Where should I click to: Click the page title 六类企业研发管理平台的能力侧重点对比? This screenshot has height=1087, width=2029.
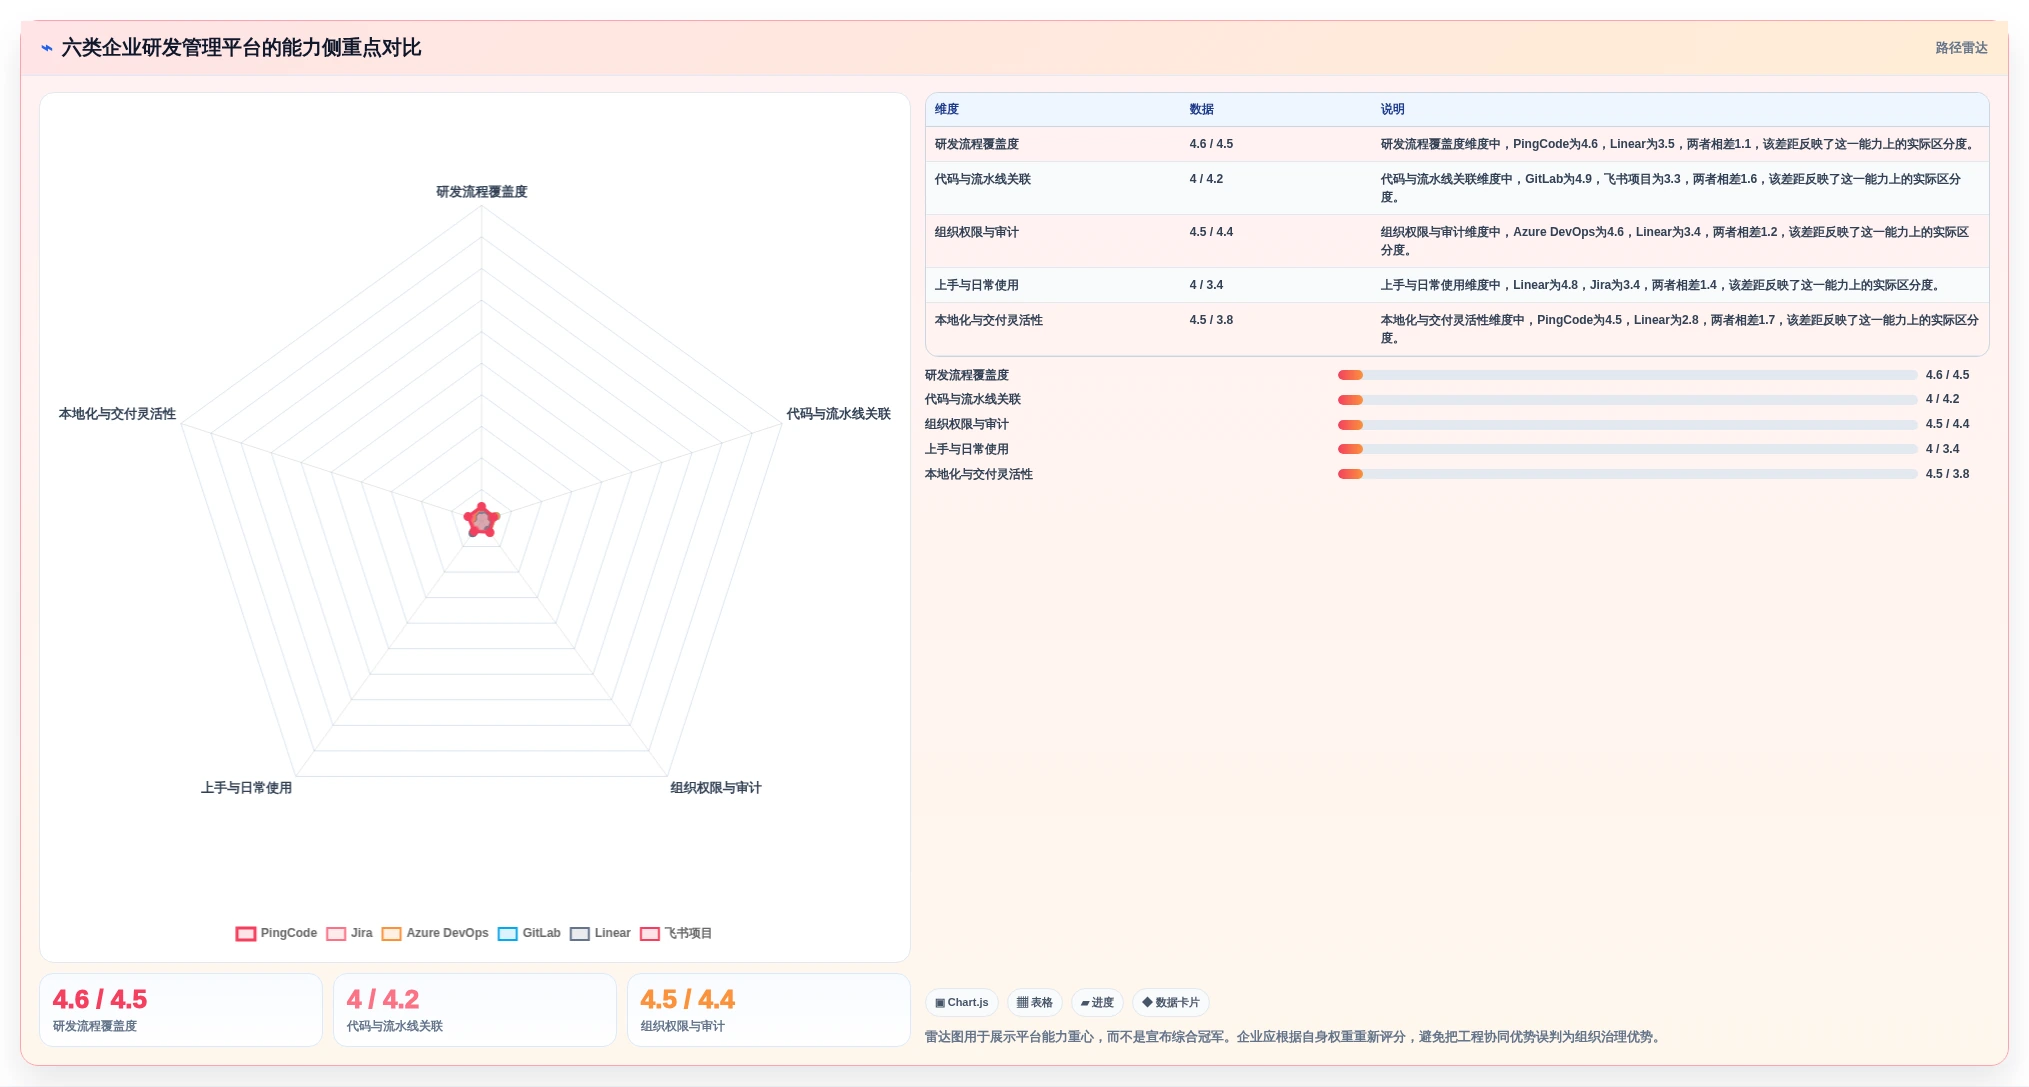point(241,48)
